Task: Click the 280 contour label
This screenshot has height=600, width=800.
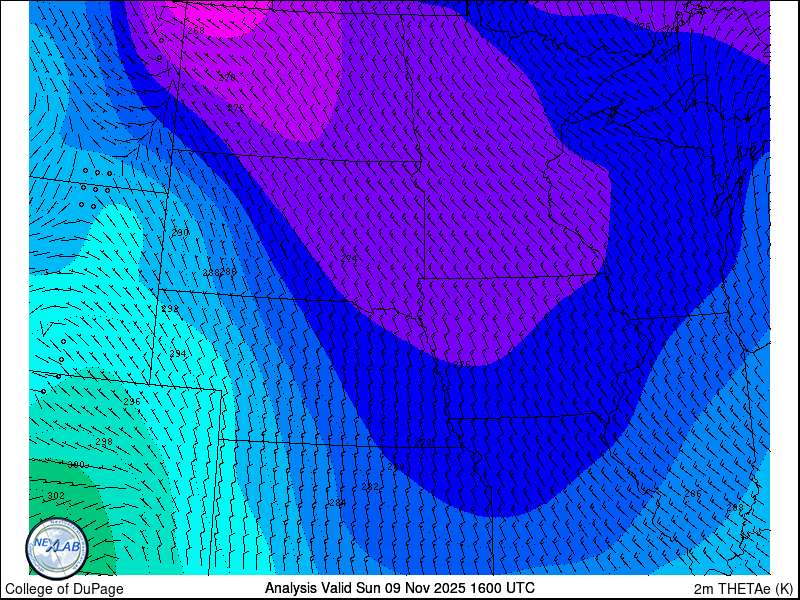Action: point(395,467)
